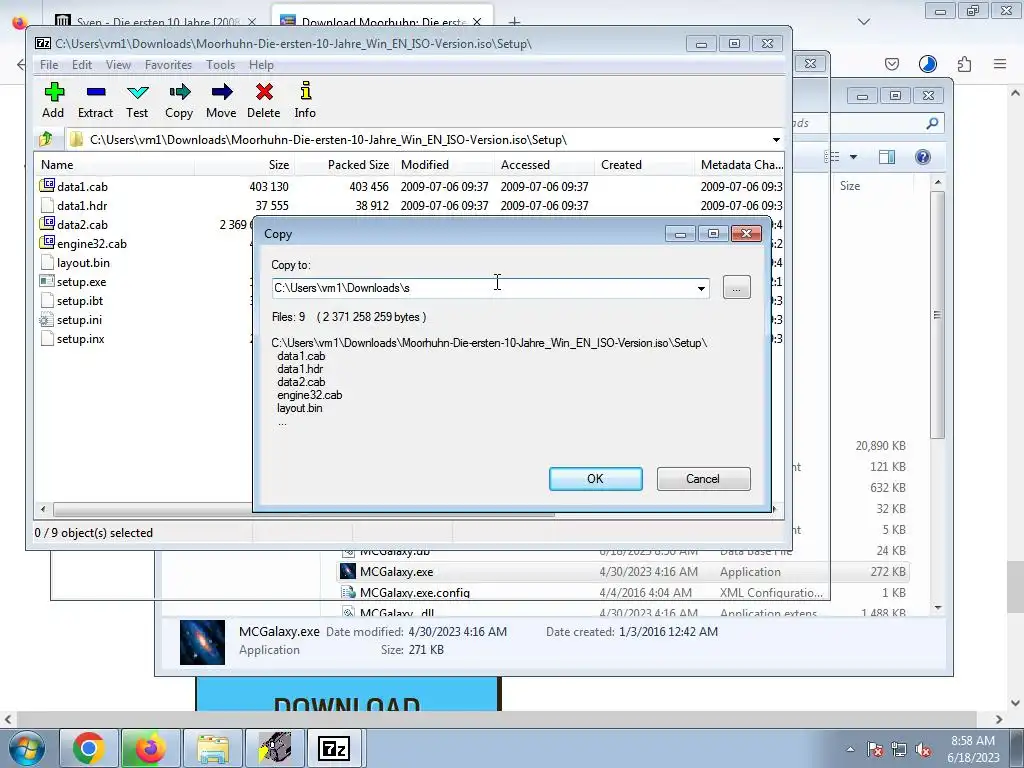Open Explorer help question mark icon
This screenshot has height=768, width=1024.
click(x=923, y=157)
